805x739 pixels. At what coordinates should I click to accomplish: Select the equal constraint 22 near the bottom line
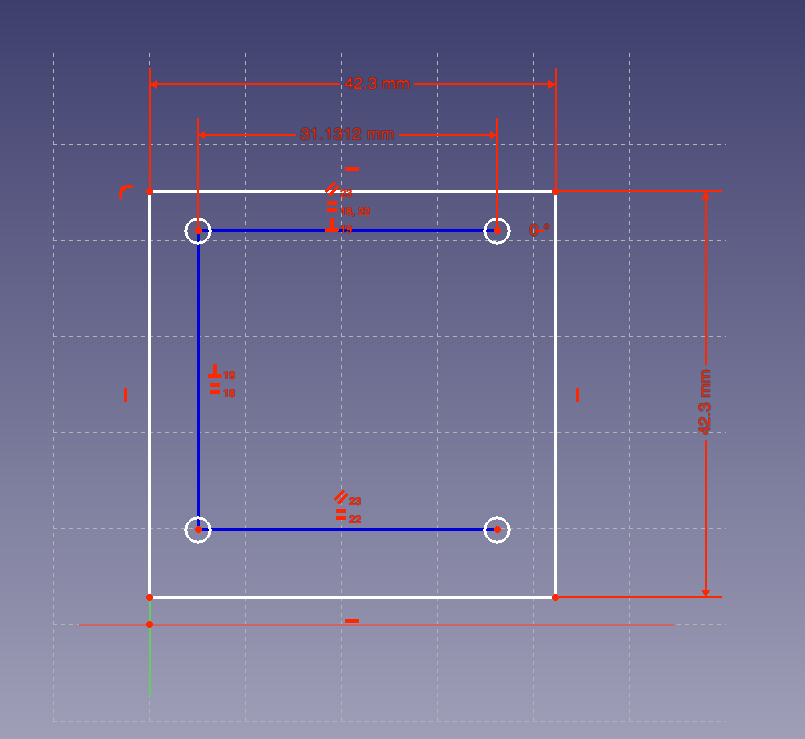(342, 514)
